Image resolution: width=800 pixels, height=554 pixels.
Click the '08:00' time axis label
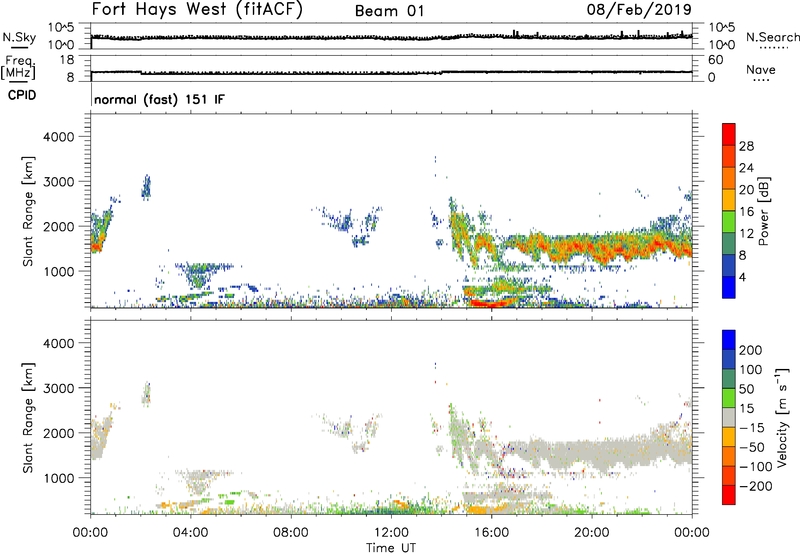coord(291,532)
